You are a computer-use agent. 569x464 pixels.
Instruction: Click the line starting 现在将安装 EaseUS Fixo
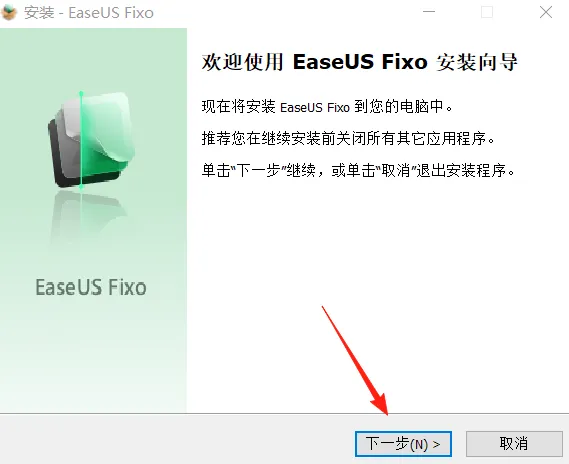[x=327, y=107]
